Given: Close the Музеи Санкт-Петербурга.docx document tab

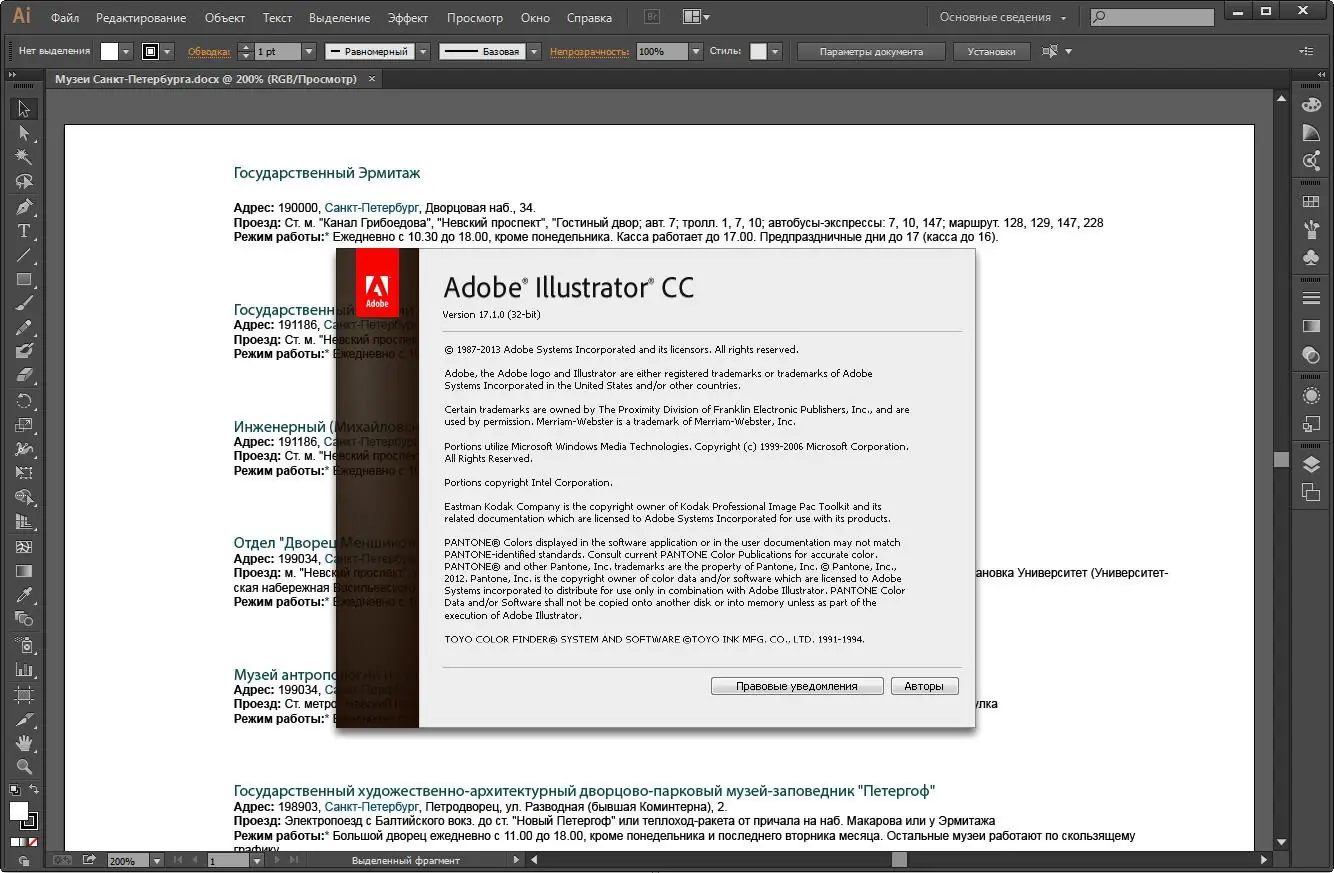Looking at the screenshot, I should click(x=372, y=79).
